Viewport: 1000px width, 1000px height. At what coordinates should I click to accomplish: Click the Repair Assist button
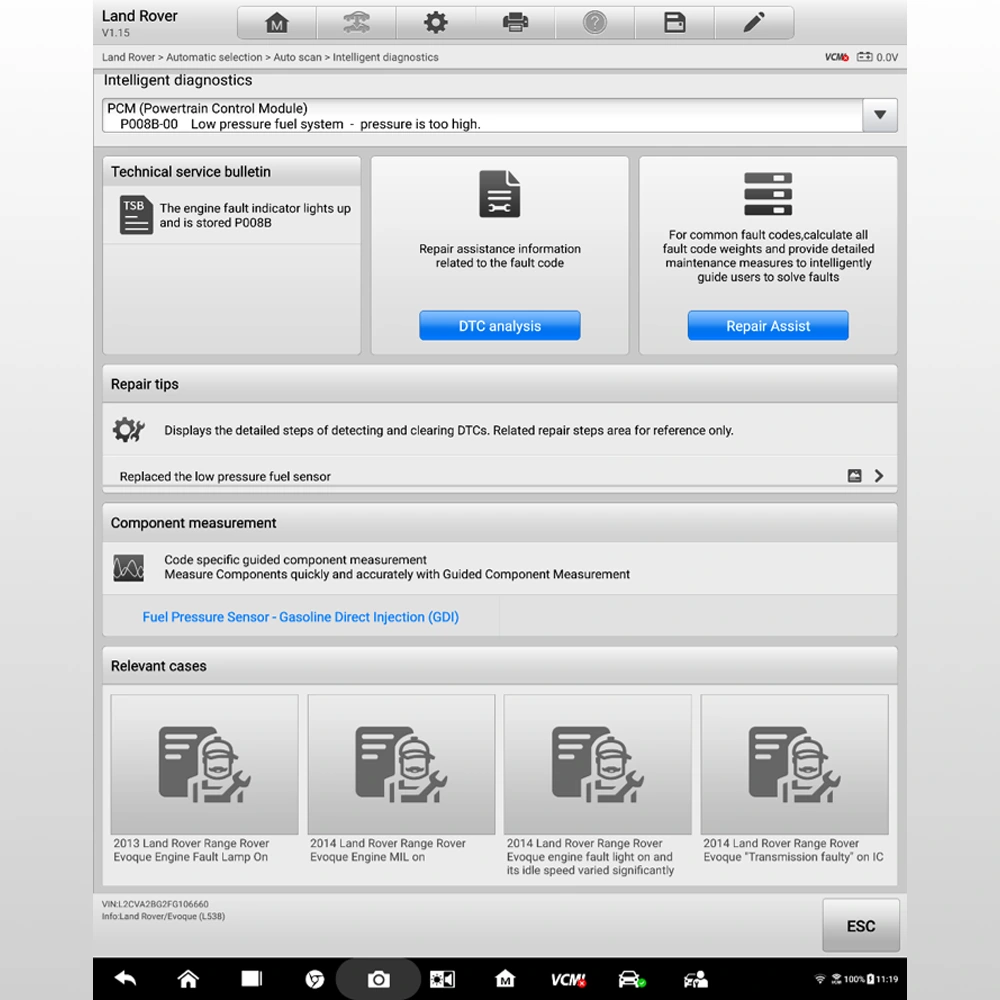pos(767,326)
